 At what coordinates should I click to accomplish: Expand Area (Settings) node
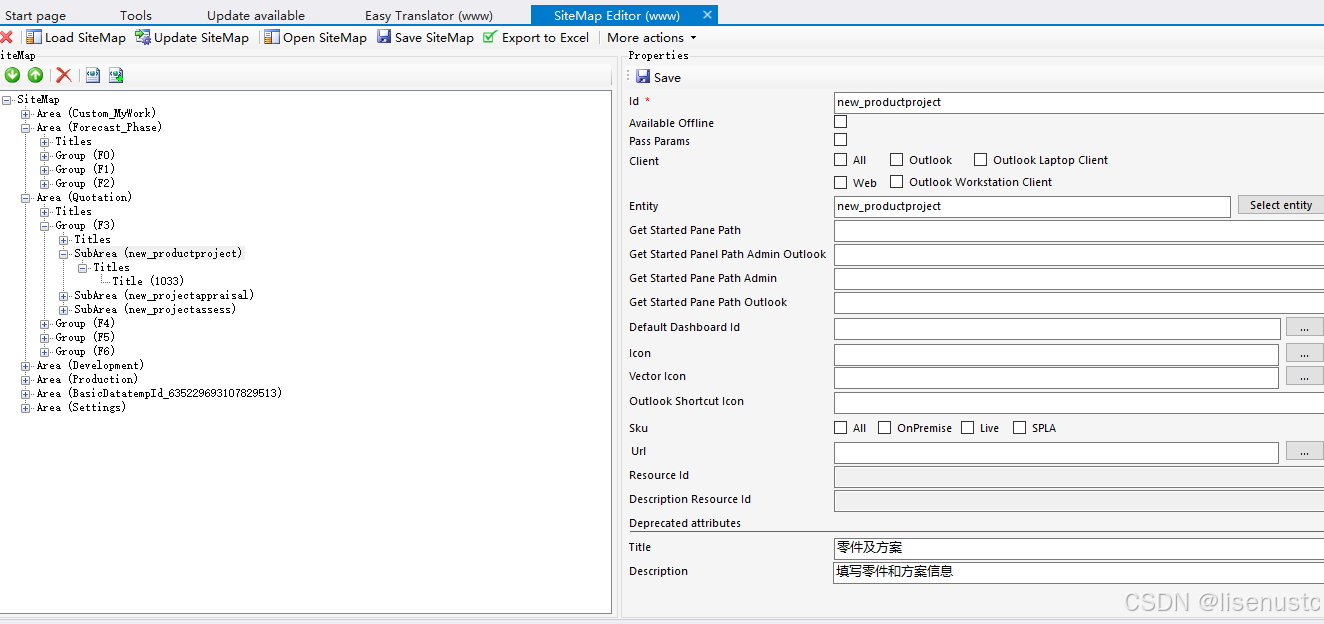(x=26, y=408)
